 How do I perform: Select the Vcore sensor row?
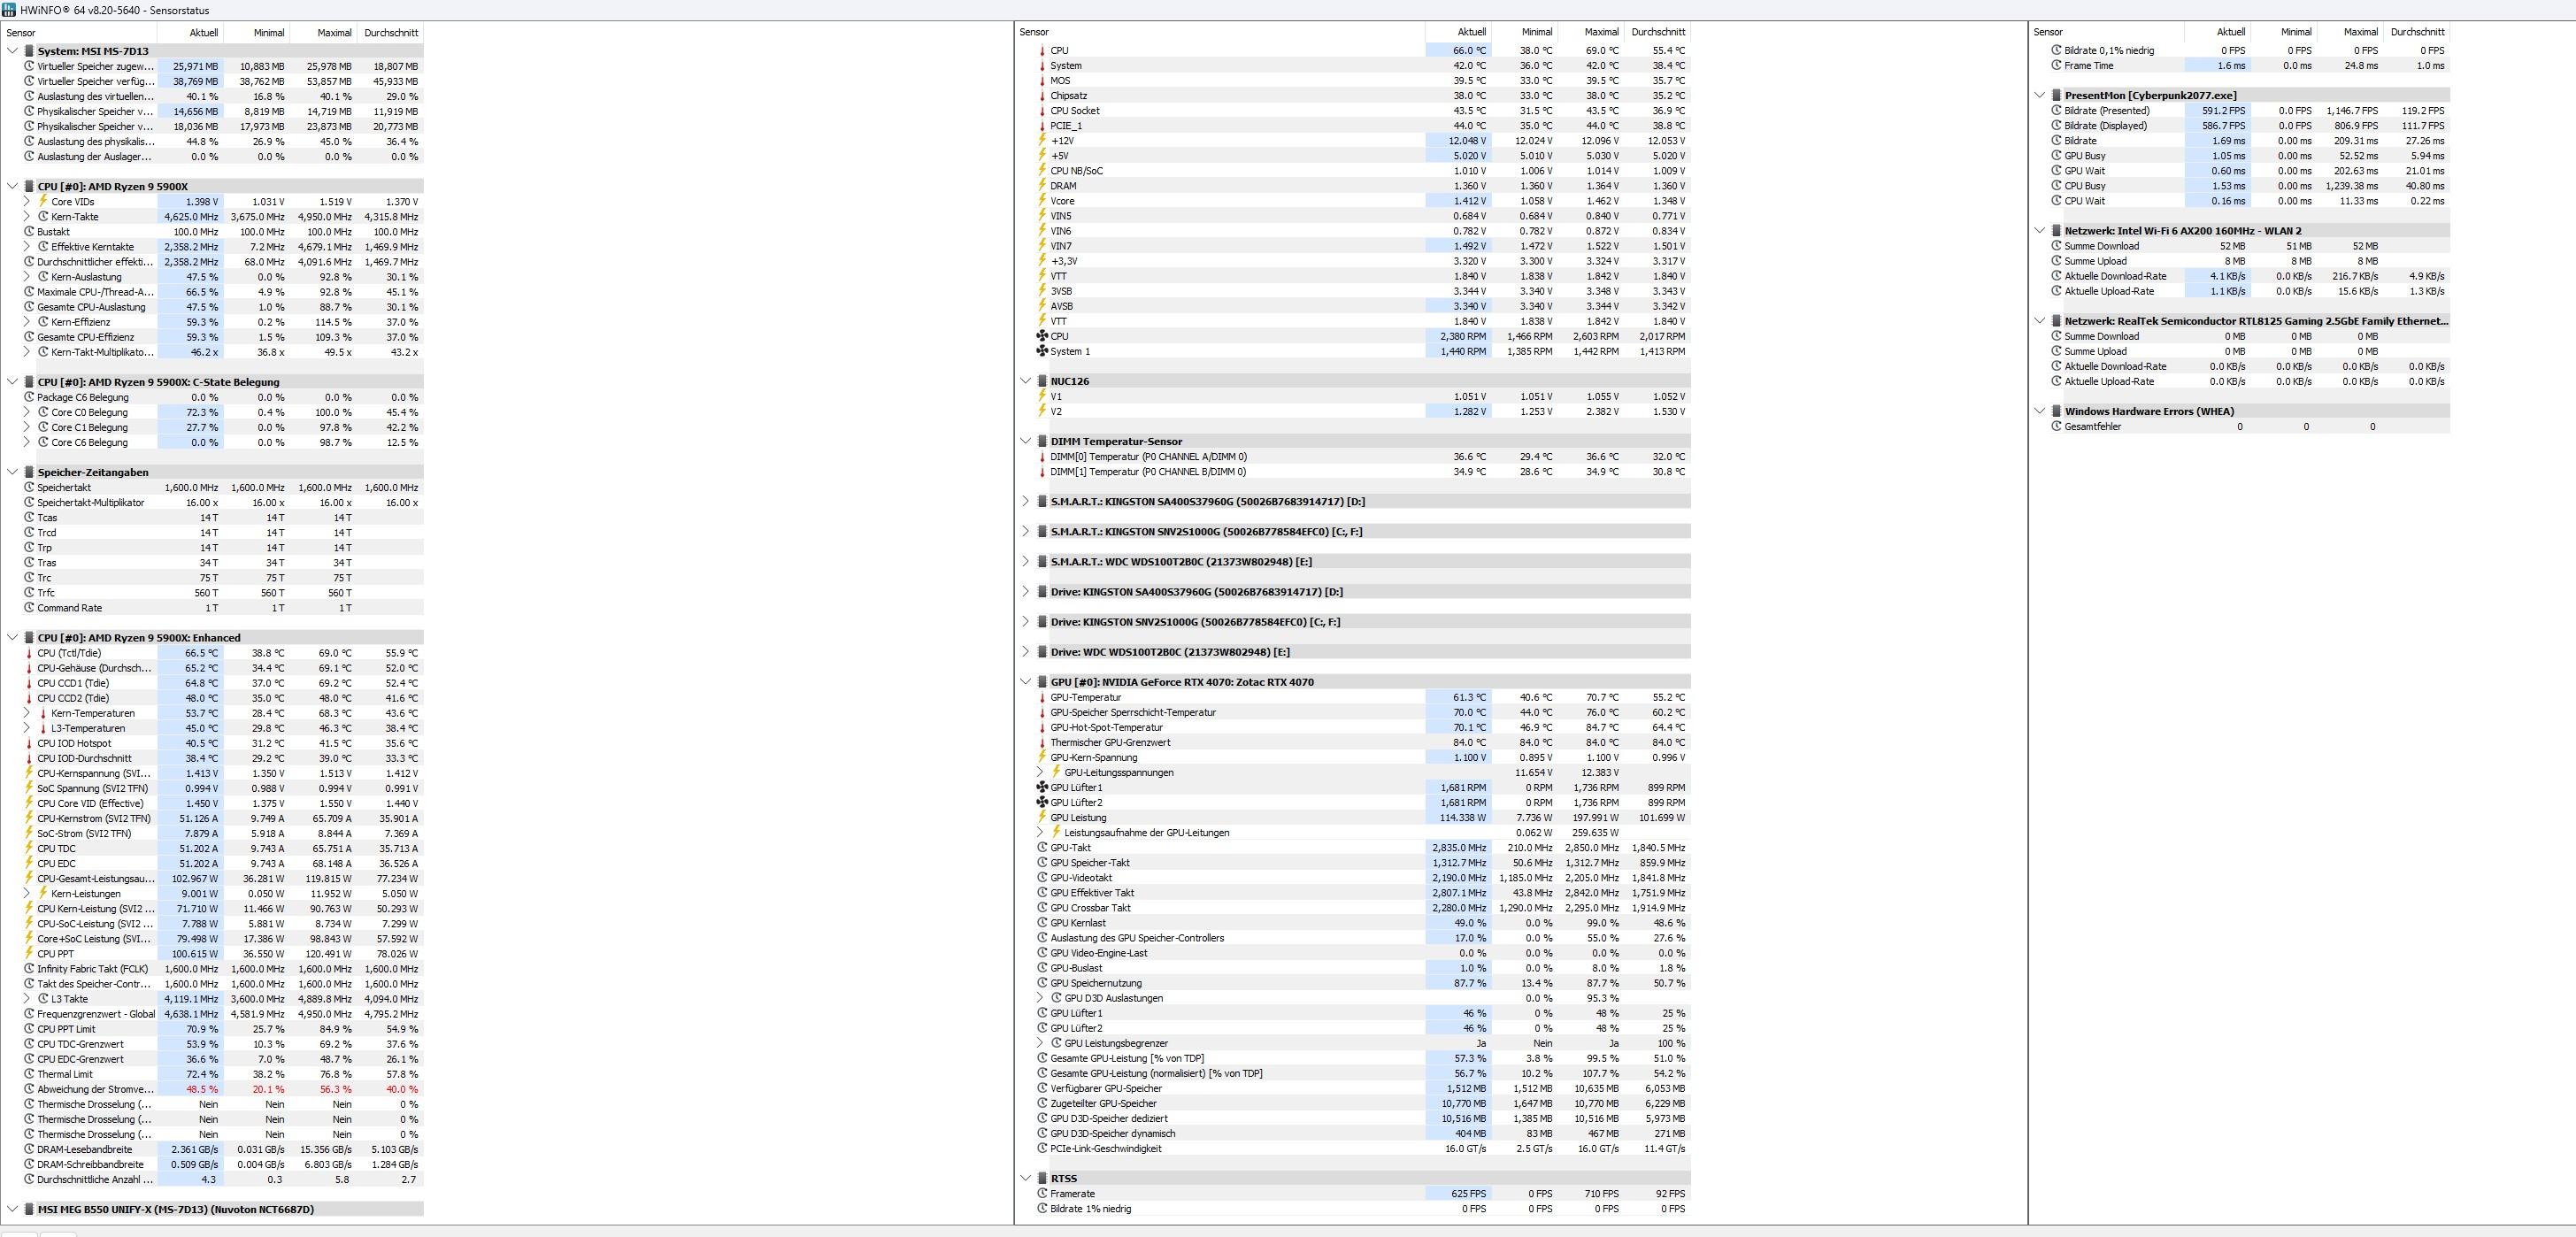point(1062,201)
